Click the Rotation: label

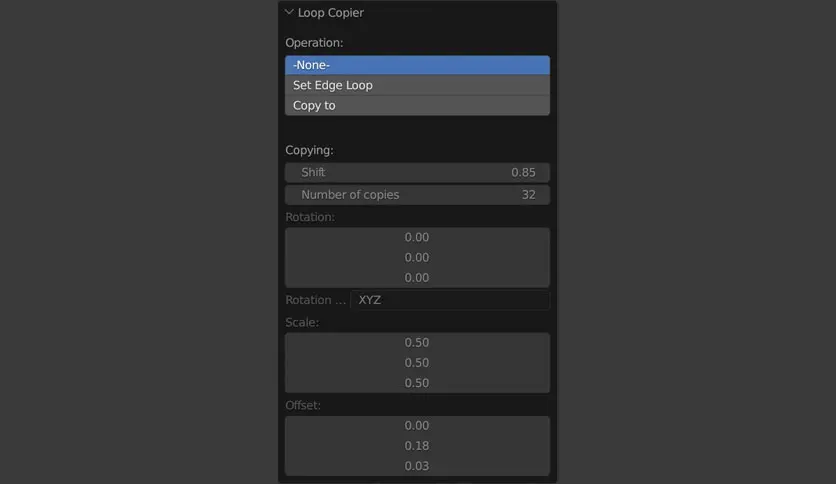click(310, 217)
